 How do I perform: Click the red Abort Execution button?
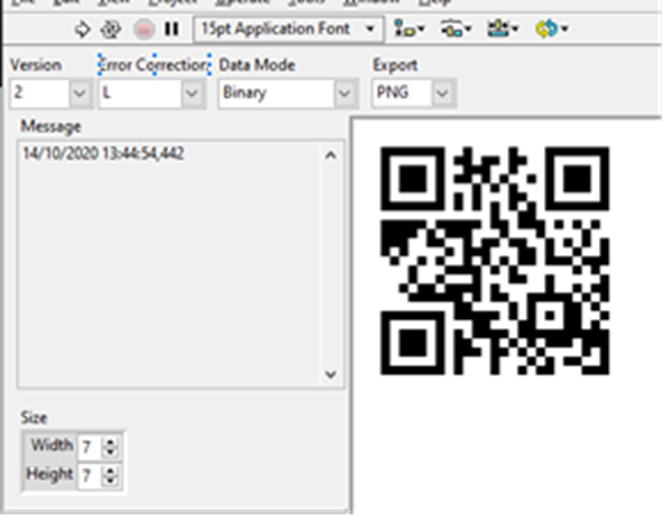[144, 30]
